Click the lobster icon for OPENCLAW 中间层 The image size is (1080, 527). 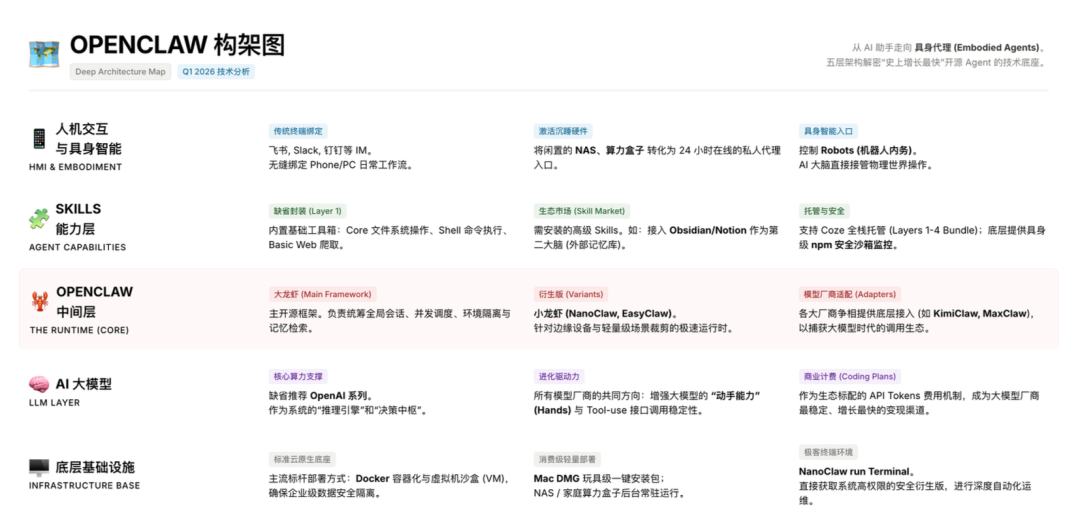tap(39, 301)
